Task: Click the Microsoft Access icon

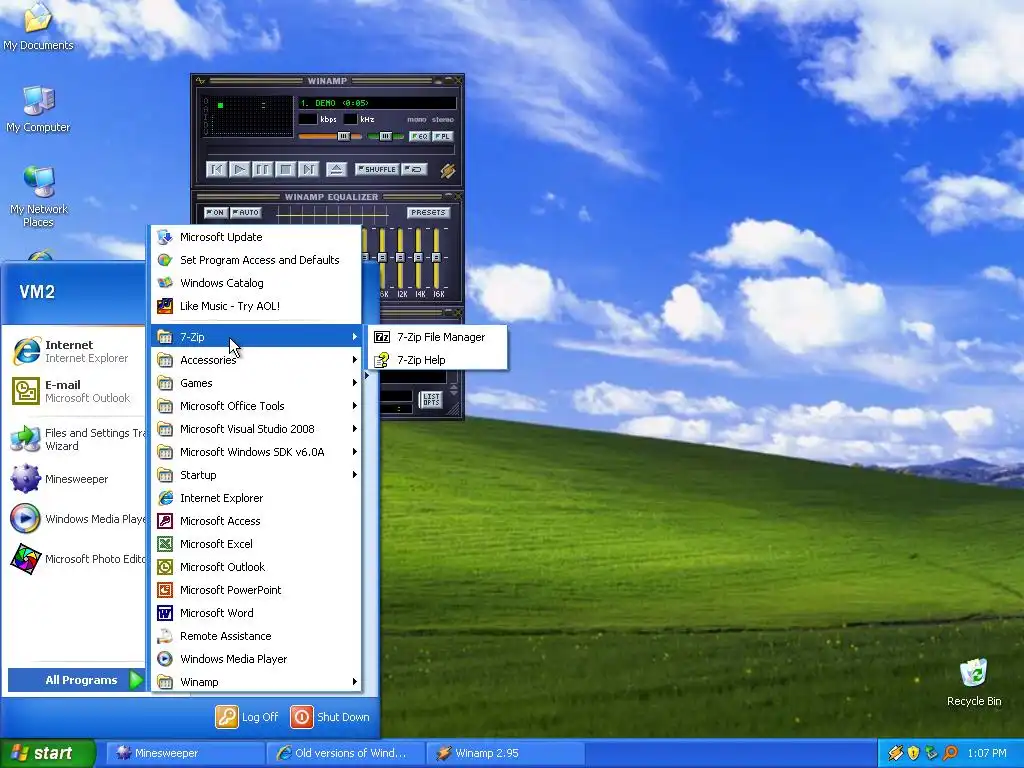Action: [165, 520]
